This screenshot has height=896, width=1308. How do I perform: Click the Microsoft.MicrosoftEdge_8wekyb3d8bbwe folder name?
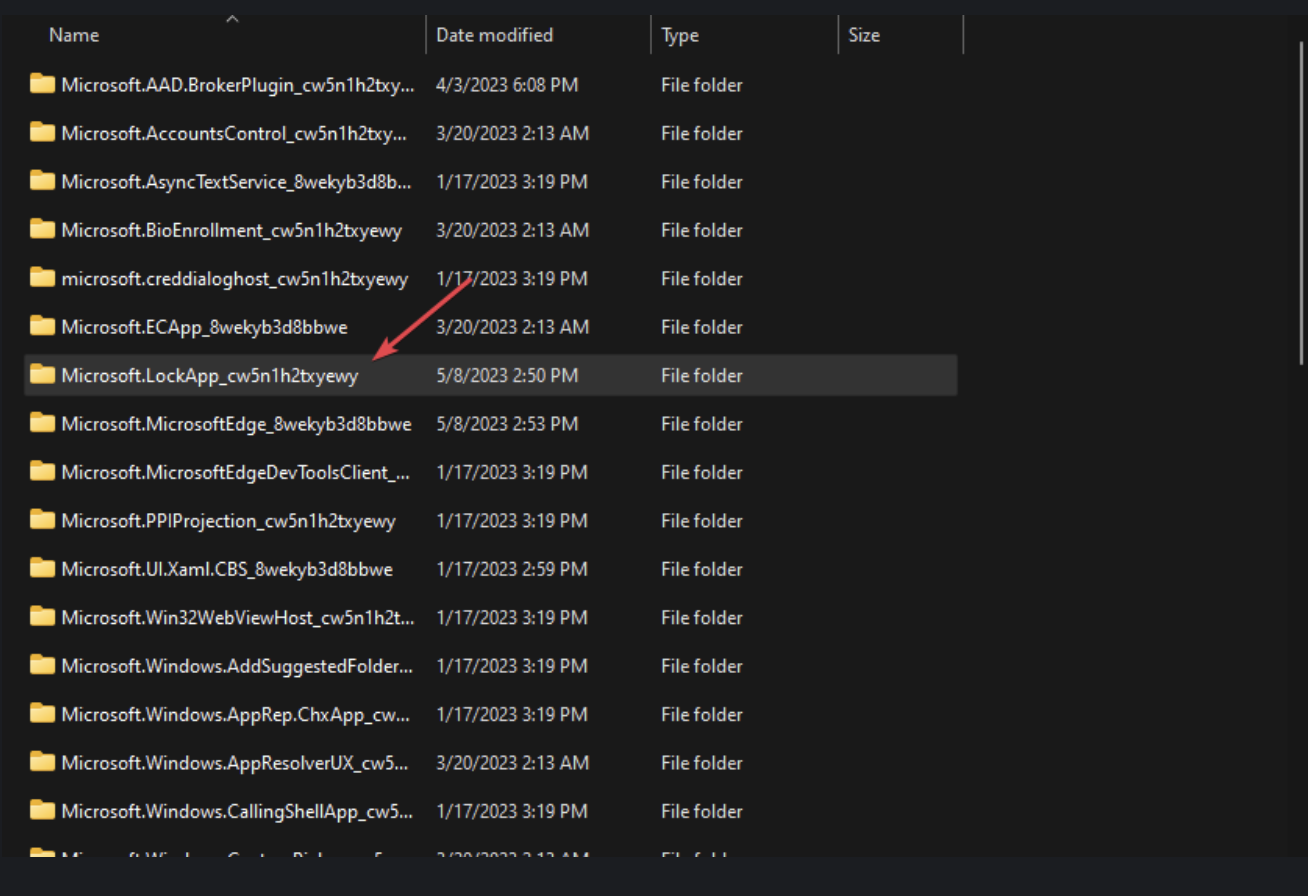[236, 424]
